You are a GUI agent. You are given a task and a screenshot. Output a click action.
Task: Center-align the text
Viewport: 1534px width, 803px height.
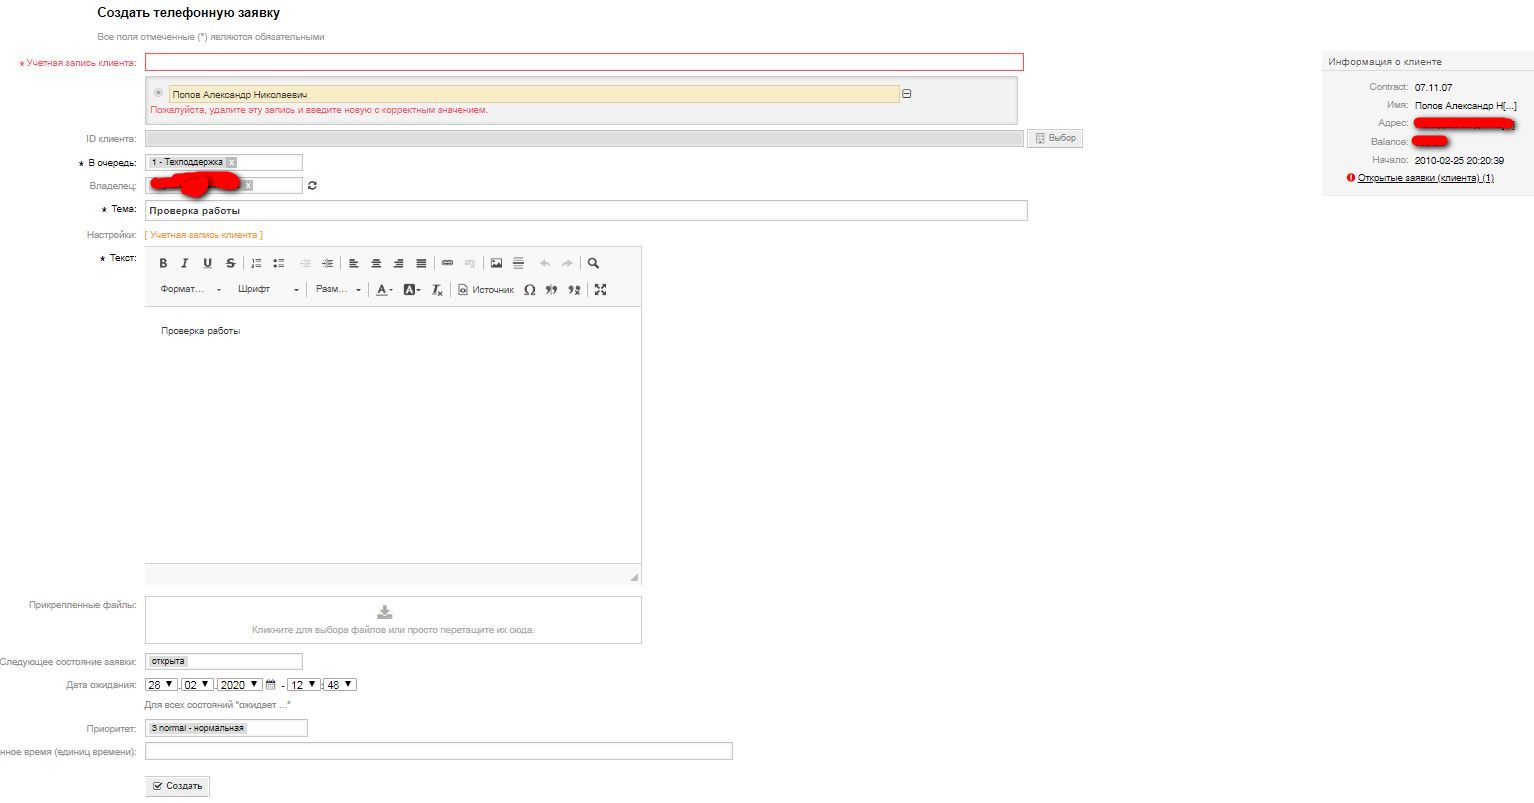coord(376,263)
